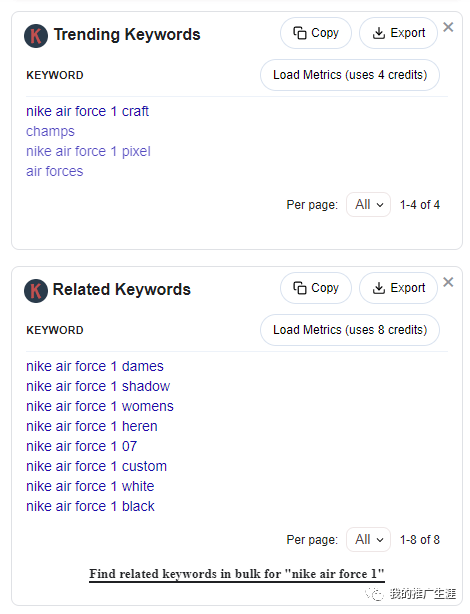Screen dimensions: 470x614
Task: Close the Trending Keywords panel
Action: (x=448, y=27)
